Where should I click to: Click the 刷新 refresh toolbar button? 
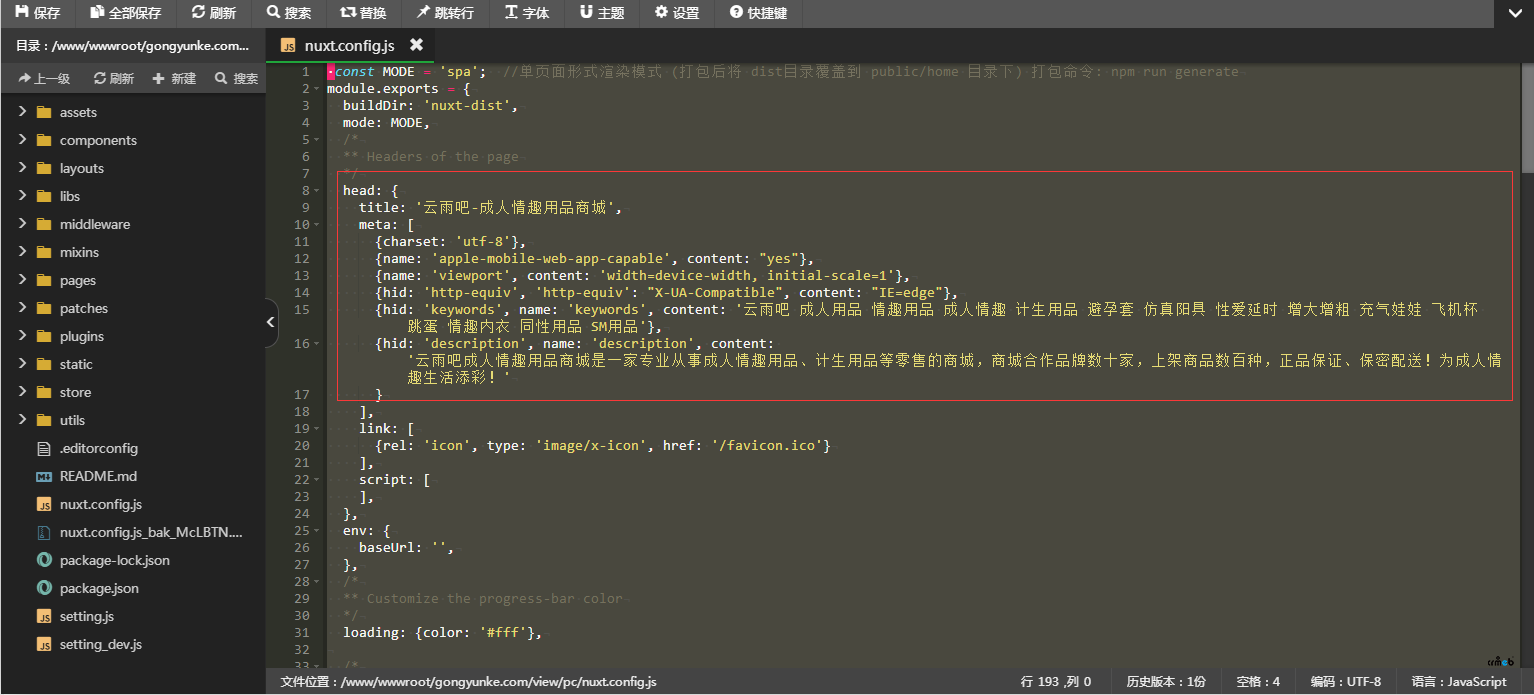click(214, 13)
